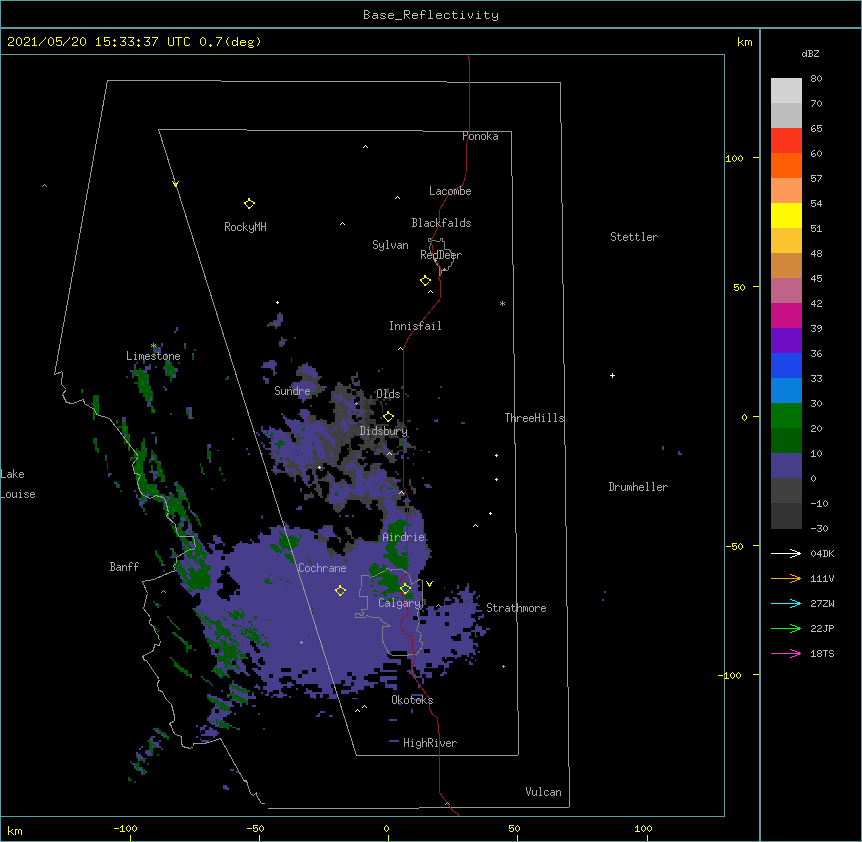The width and height of the screenshot is (862, 842).
Task: Pick the brown swatch above 45 dBZ
Action: (786, 265)
